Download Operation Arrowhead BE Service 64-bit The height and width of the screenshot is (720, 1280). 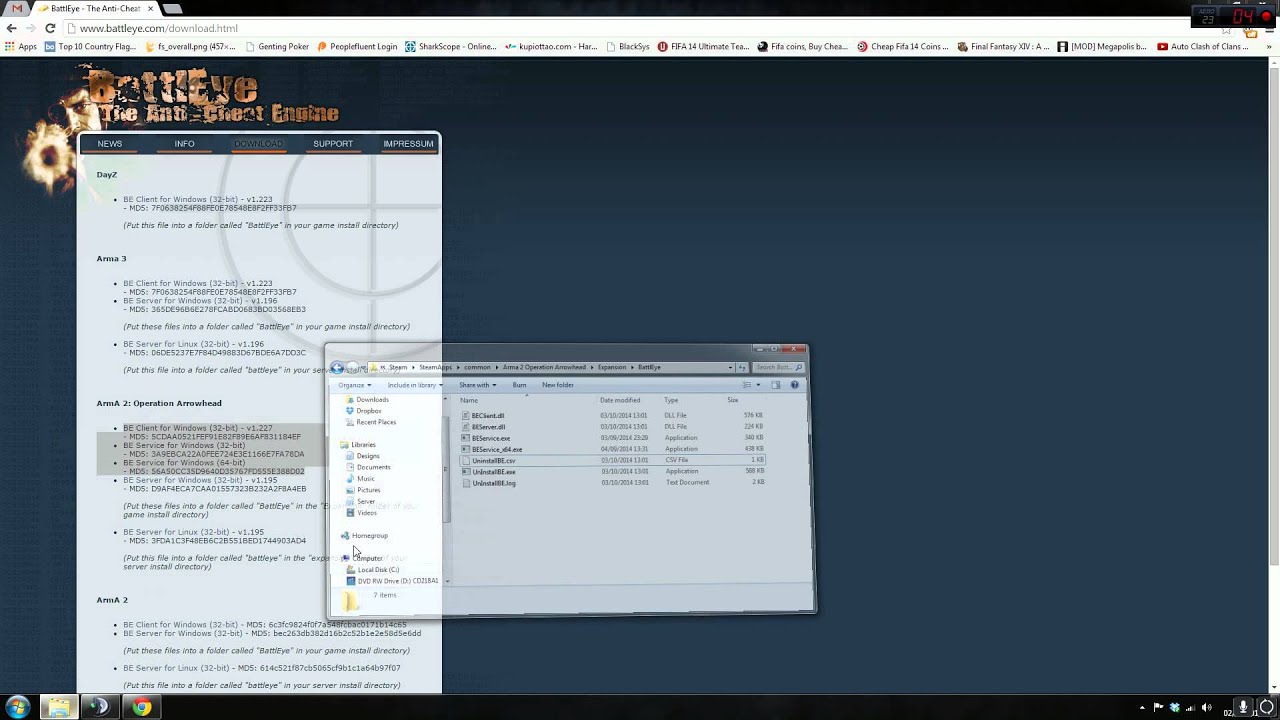[184, 463]
